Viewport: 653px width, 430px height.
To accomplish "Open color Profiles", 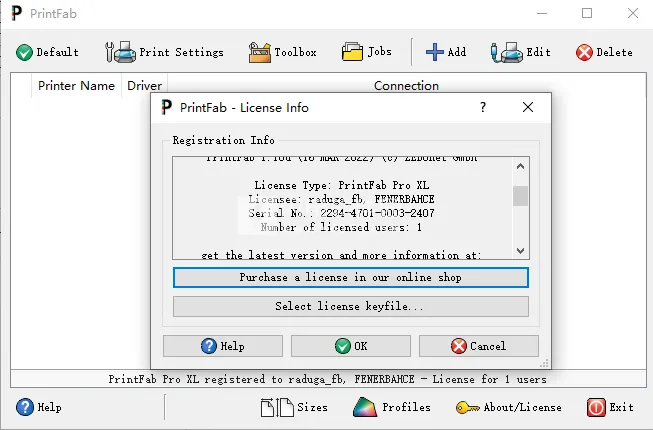I will [391, 407].
